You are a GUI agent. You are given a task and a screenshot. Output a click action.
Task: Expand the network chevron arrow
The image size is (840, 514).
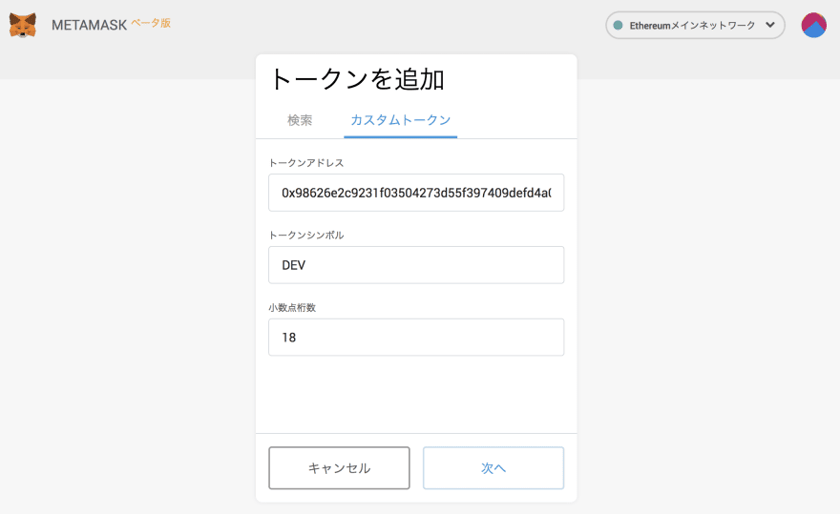point(770,25)
